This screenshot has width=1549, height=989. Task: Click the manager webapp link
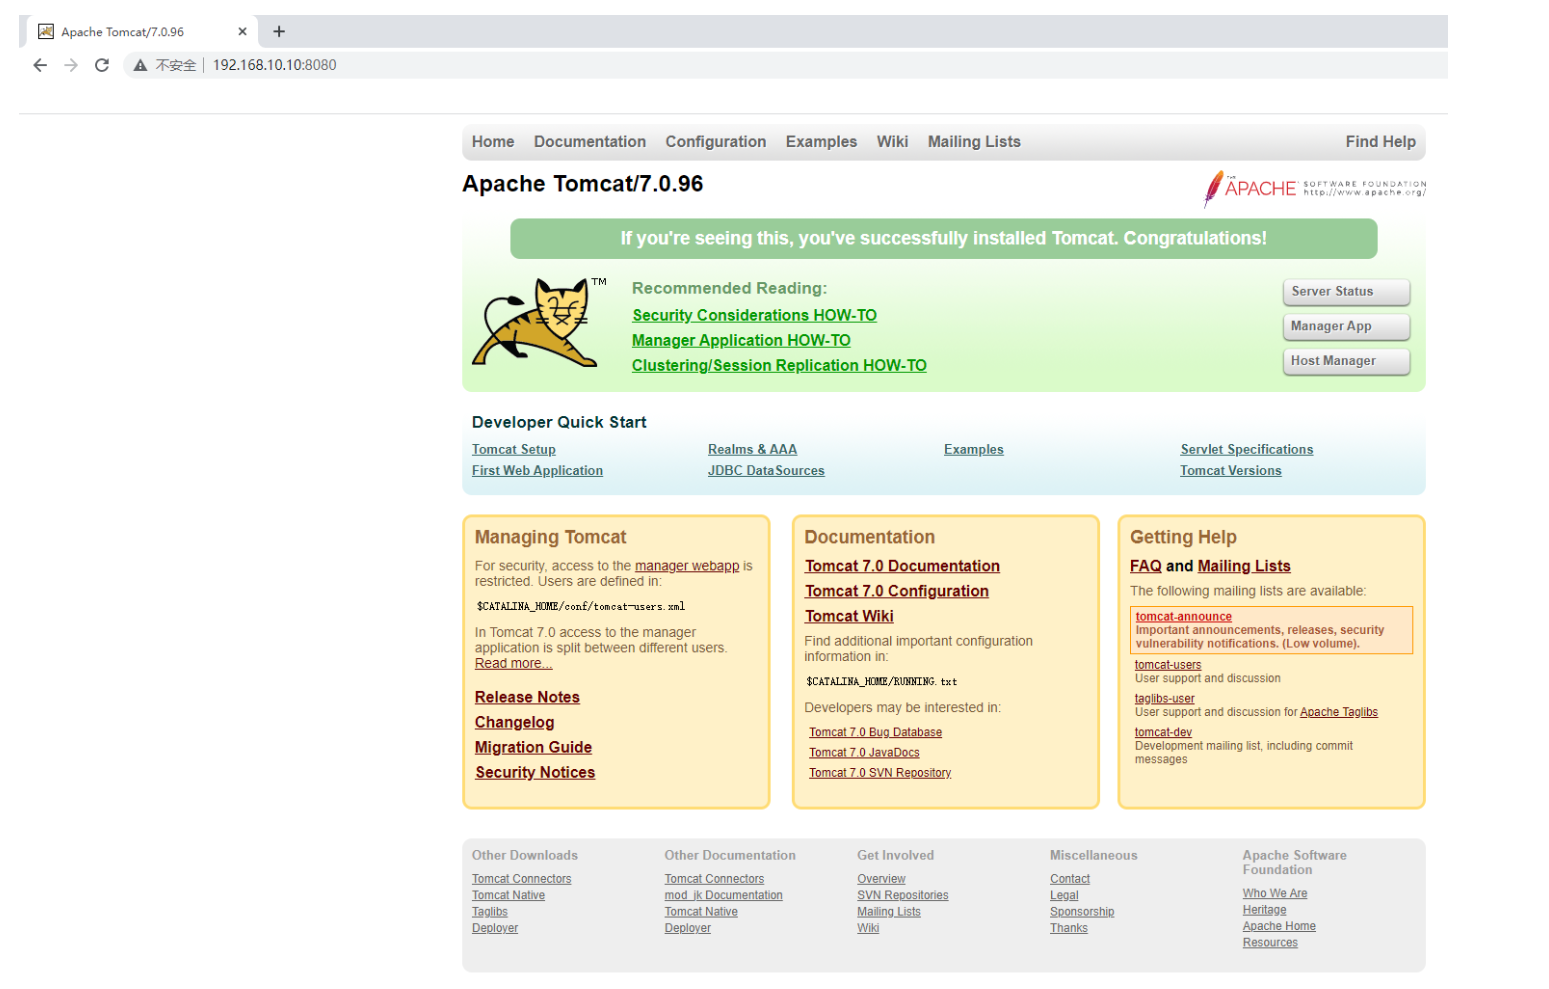pos(687,566)
